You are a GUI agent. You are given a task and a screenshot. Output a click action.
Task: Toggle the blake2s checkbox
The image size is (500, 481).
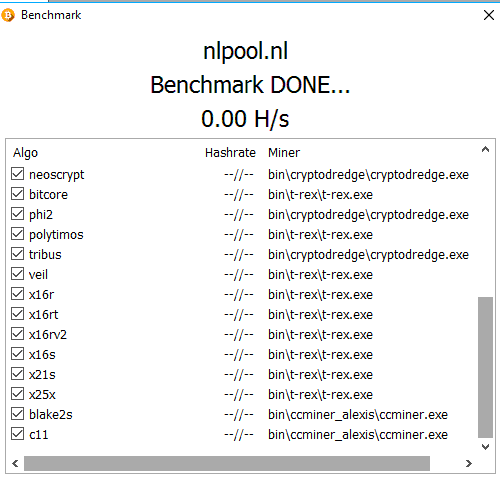point(17,414)
